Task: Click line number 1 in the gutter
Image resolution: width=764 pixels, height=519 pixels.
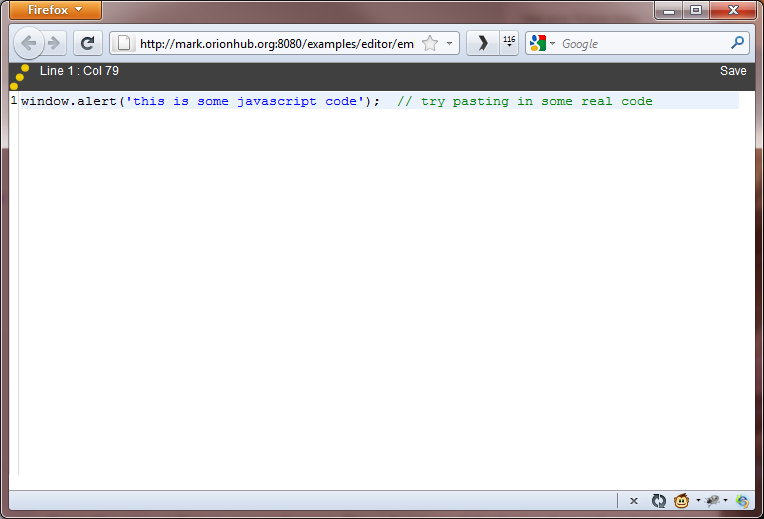Action: [x=14, y=101]
